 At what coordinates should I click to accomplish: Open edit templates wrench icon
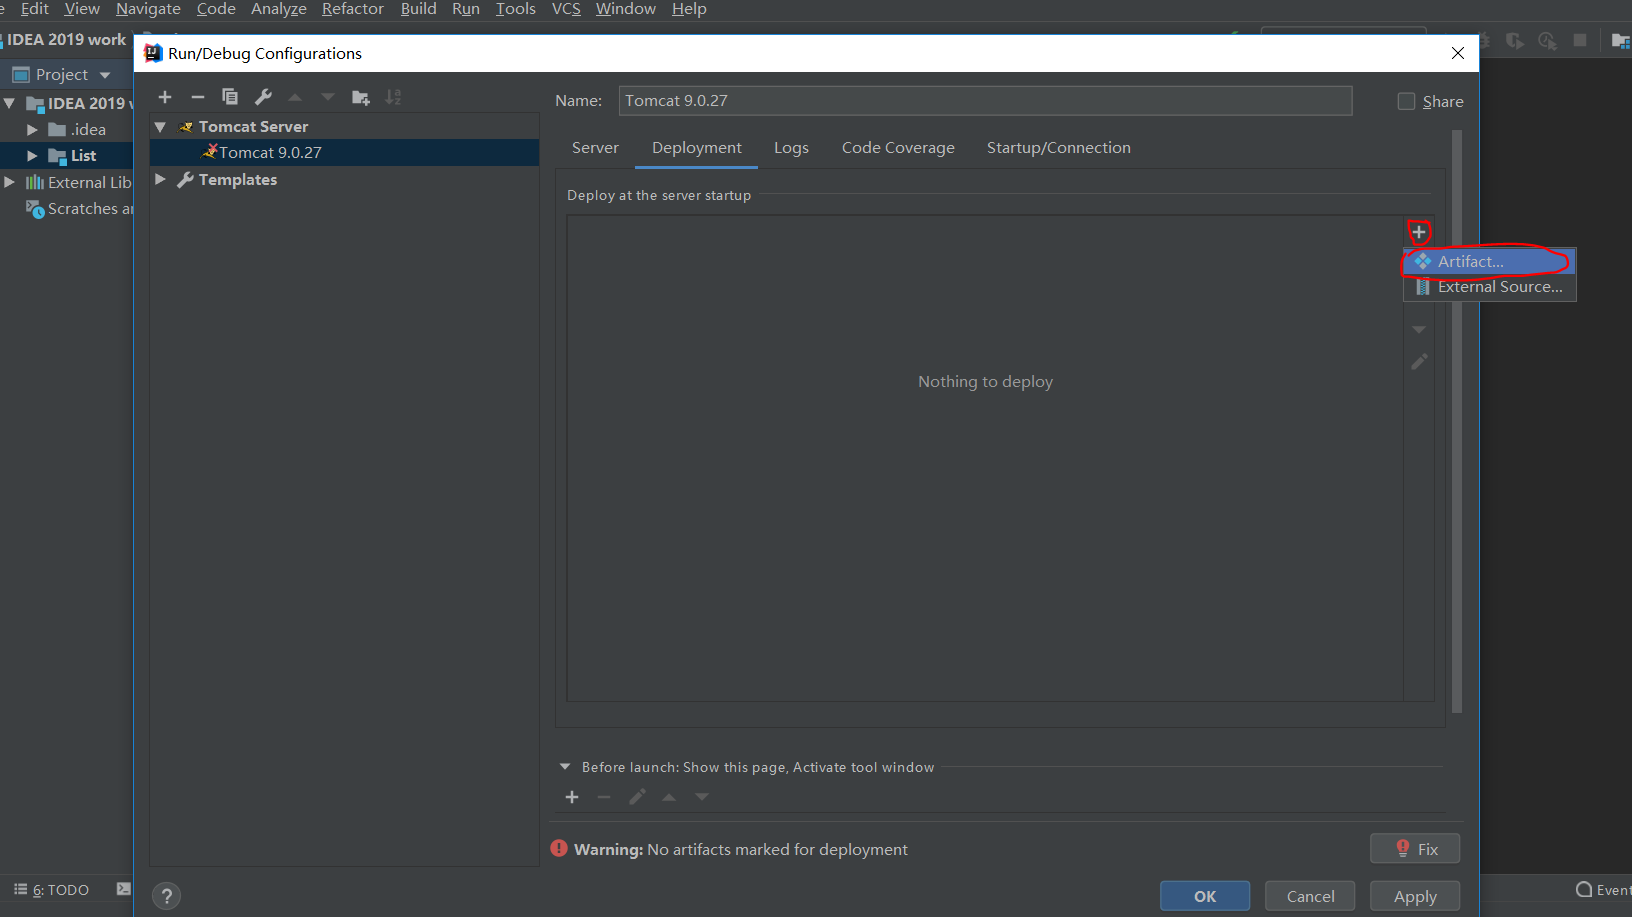pos(263,97)
